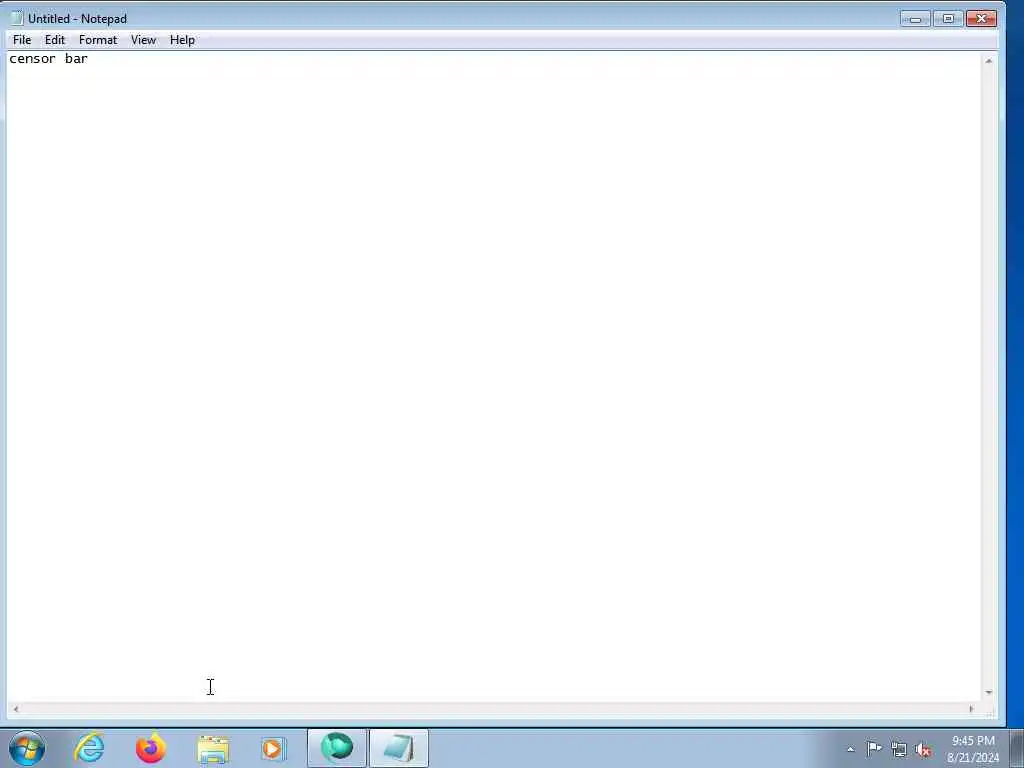Image resolution: width=1024 pixels, height=768 pixels.
Task: Open the Action Center flag icon
Action: [874, 749]
